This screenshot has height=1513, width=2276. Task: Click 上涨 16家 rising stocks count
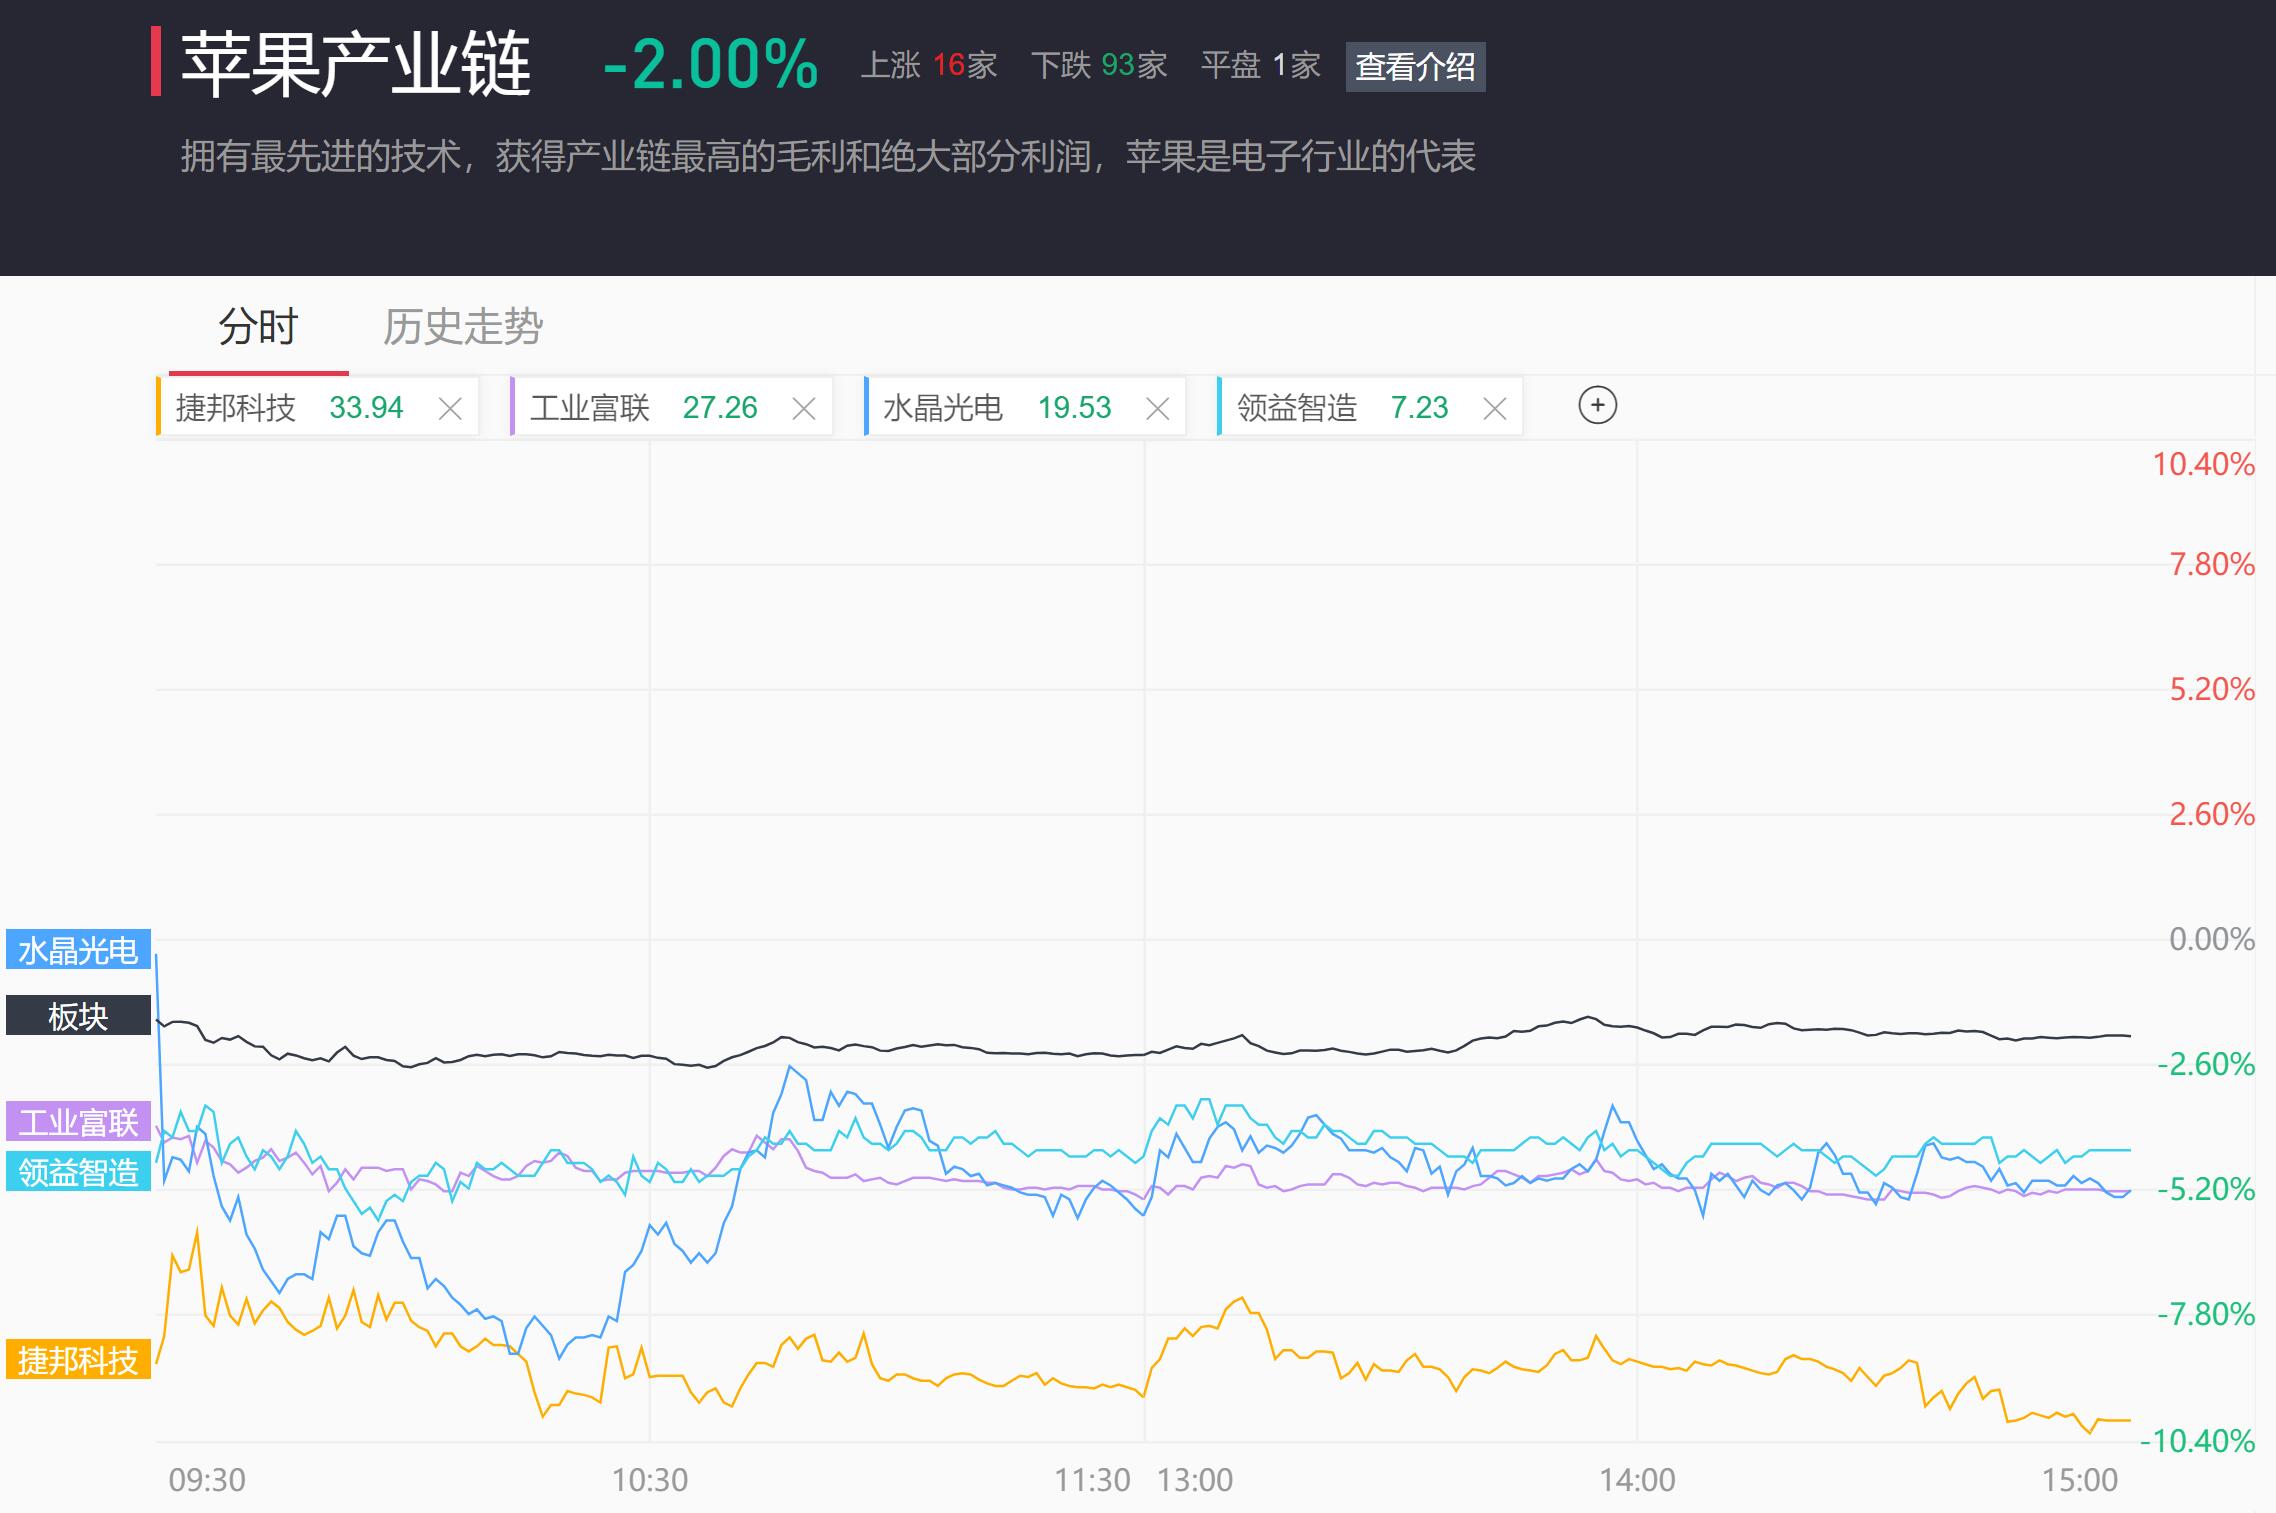[929, 66]
